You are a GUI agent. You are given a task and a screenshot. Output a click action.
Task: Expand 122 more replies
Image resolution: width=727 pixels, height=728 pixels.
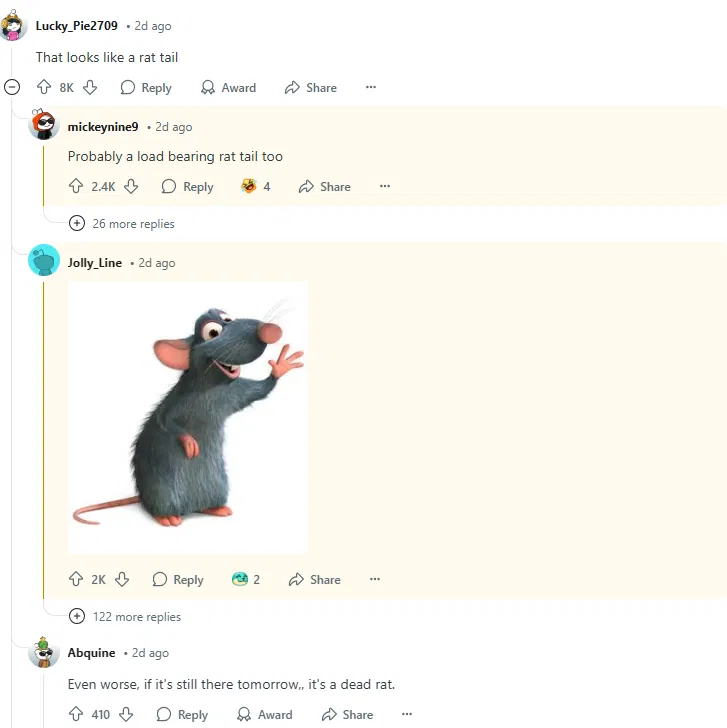(x=125, y=617)
